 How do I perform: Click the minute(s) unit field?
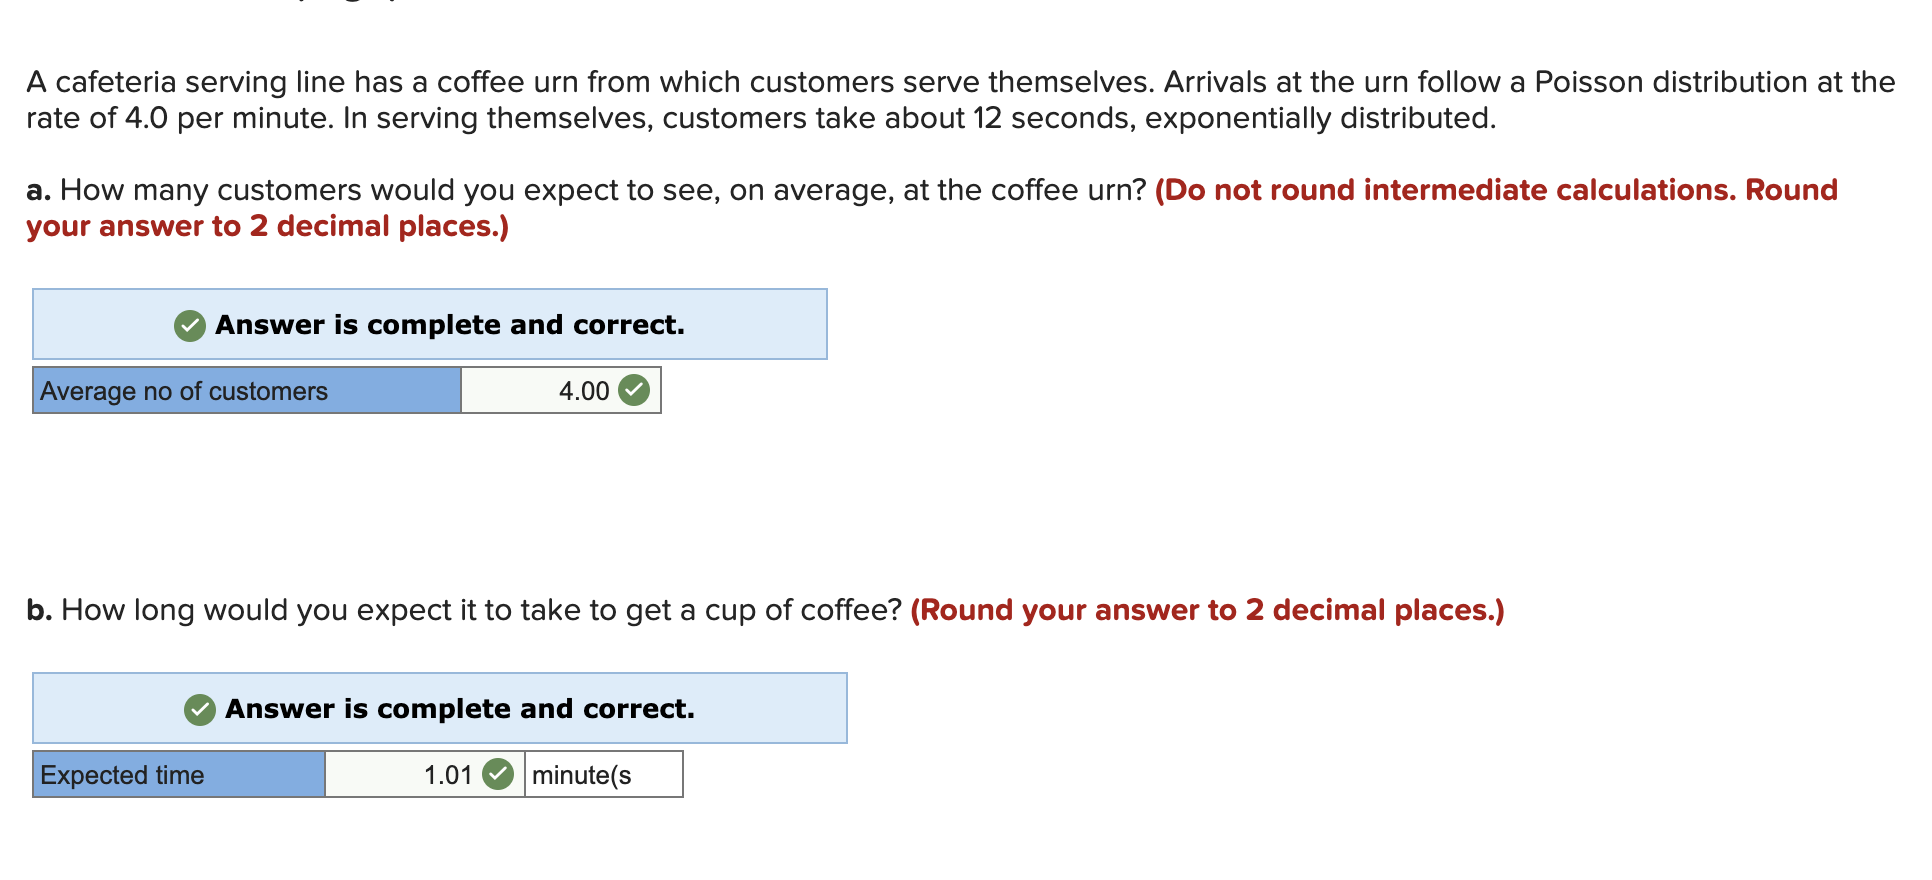click(600, 774)
